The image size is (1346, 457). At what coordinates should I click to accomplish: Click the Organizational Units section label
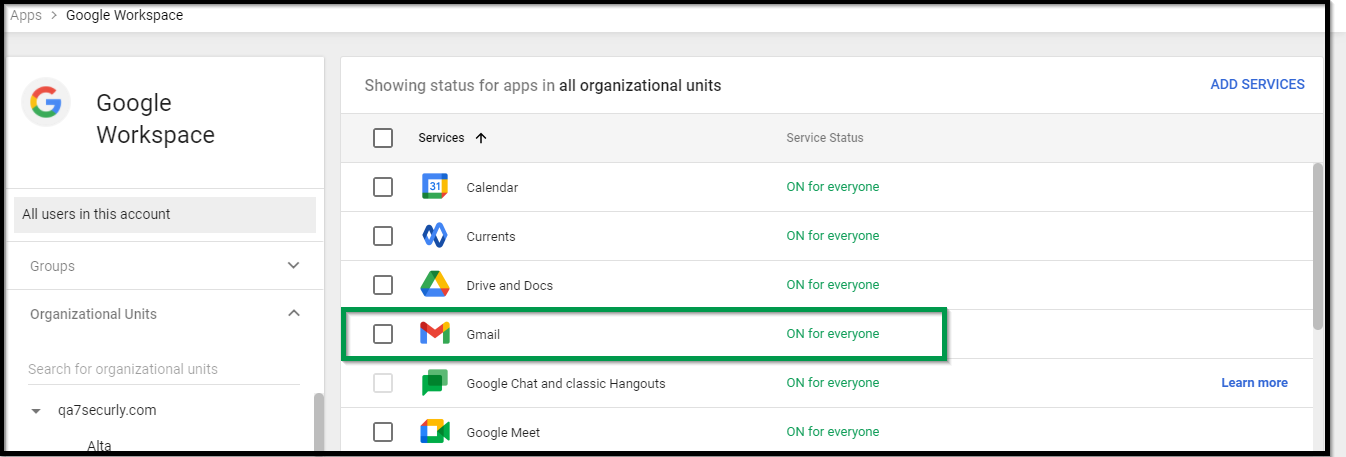pos(93,314)
